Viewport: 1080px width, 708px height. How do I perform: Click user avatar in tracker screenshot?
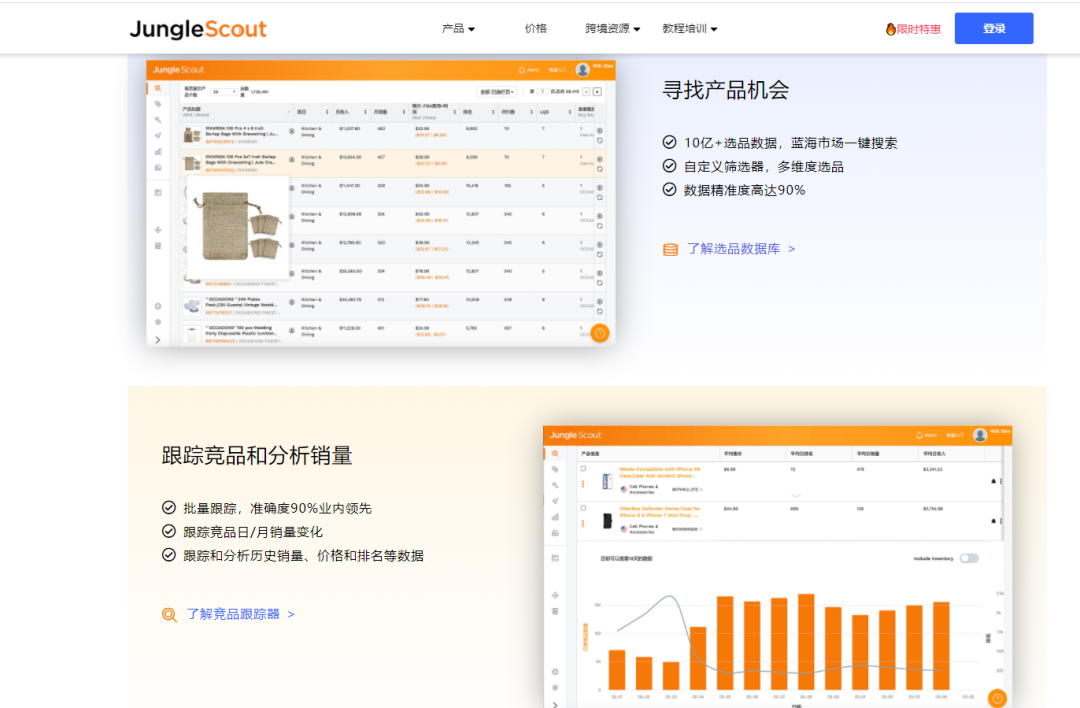click(x=979, y=435)
